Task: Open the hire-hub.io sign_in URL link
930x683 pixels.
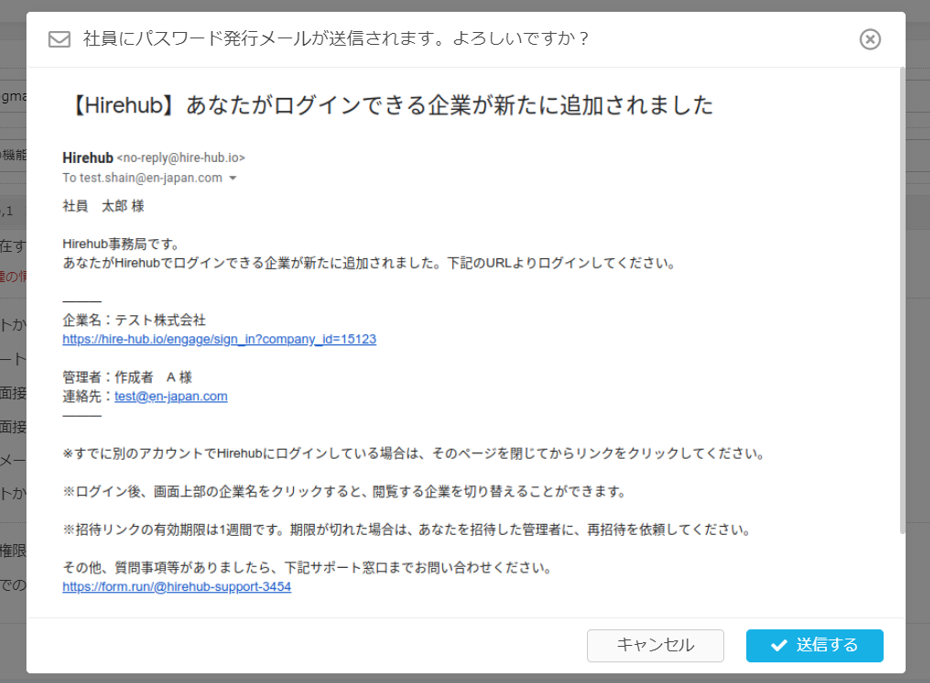Action: (x=219, y=339)
